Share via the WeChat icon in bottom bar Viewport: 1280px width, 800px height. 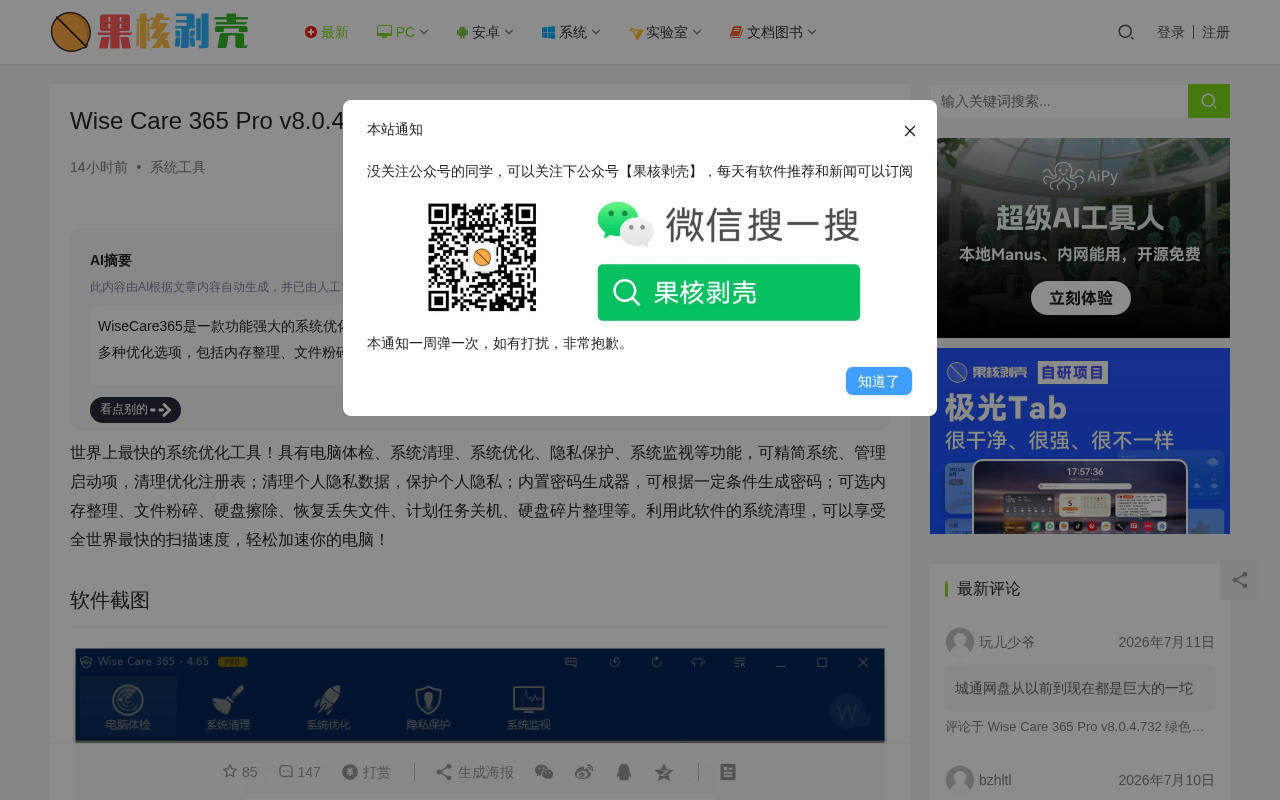[x=544, y=772]
